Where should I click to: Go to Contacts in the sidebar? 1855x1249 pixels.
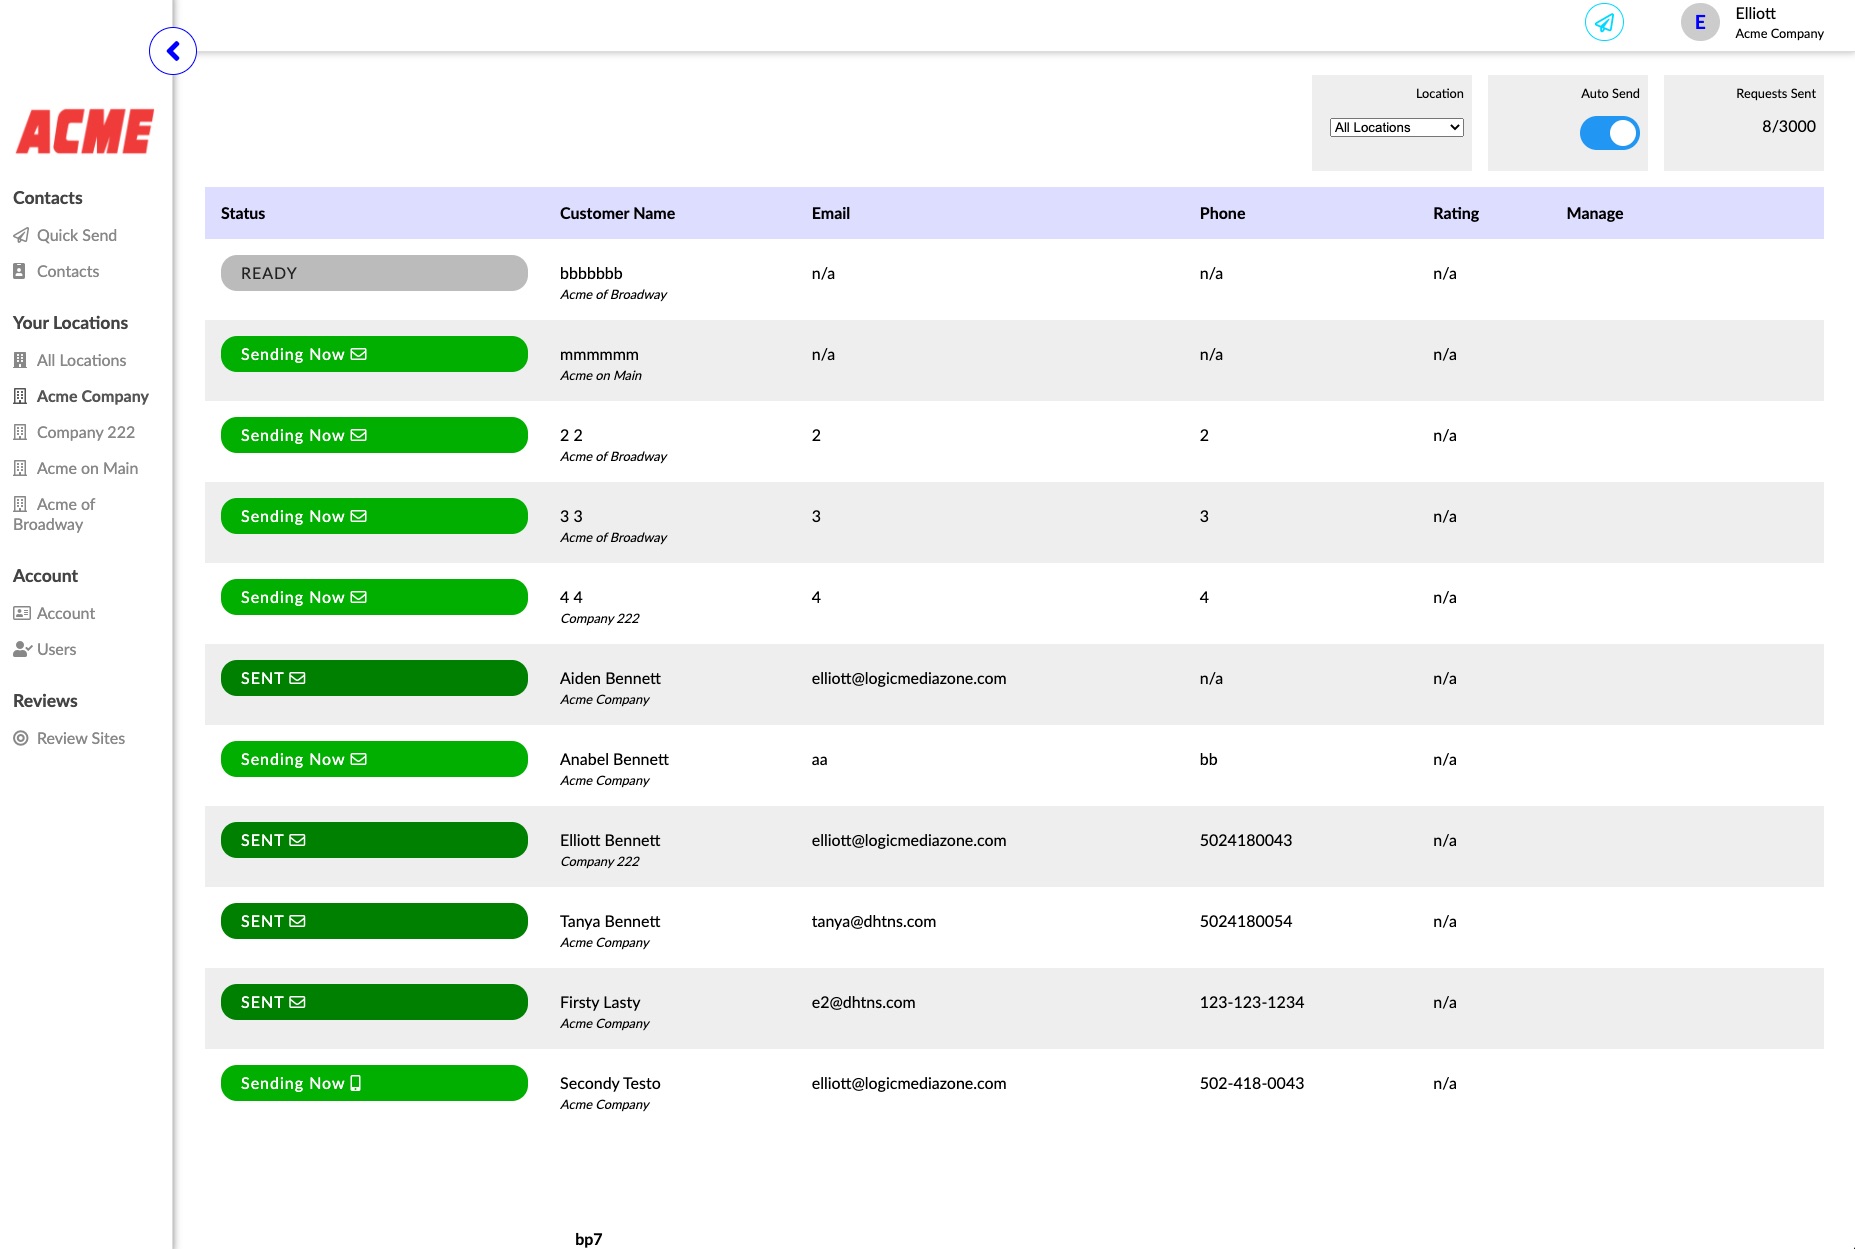(68, 271)
